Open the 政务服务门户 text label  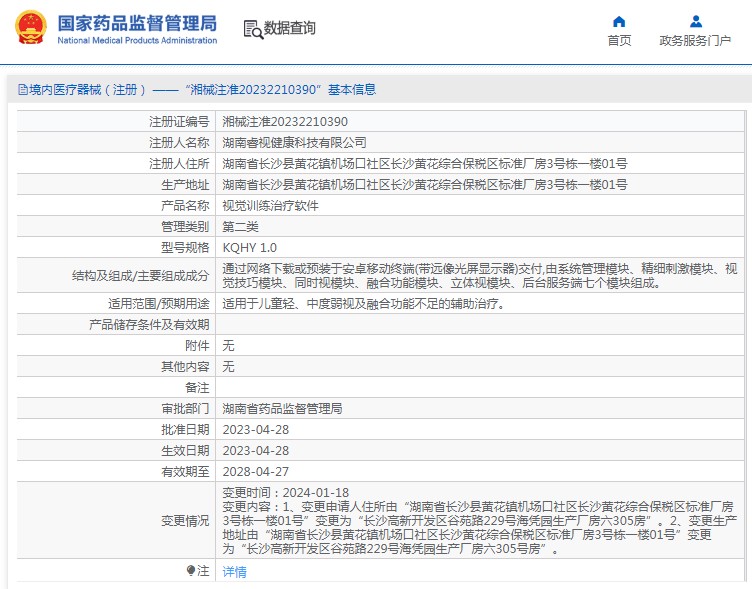(695, 41)
